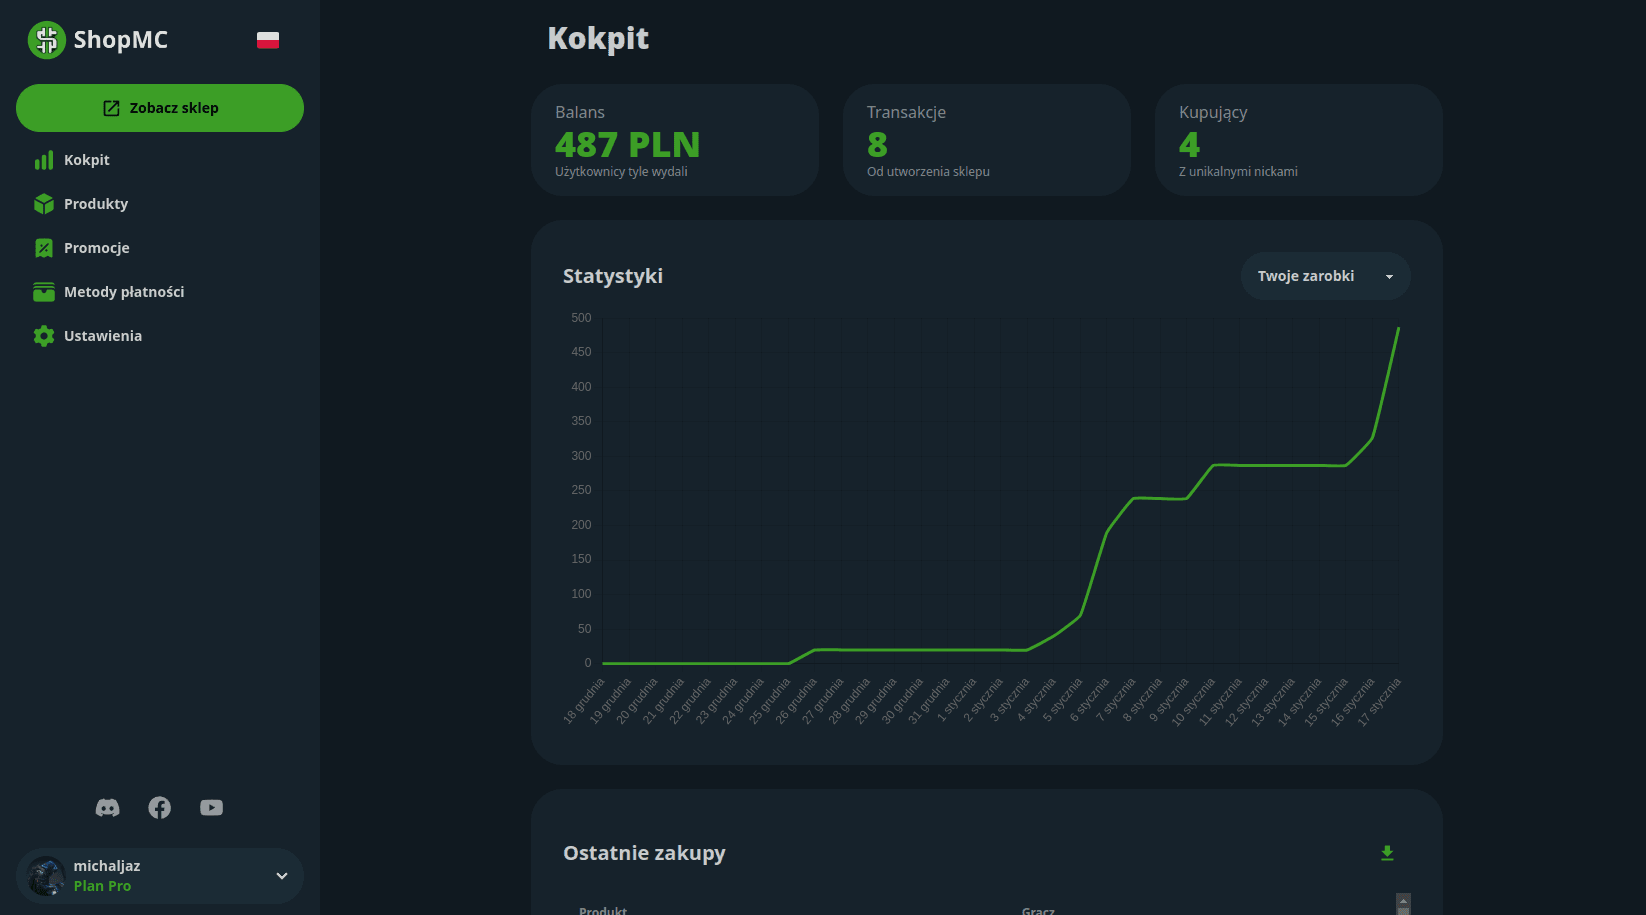Open the Facebook page icon

pos(159,808)
